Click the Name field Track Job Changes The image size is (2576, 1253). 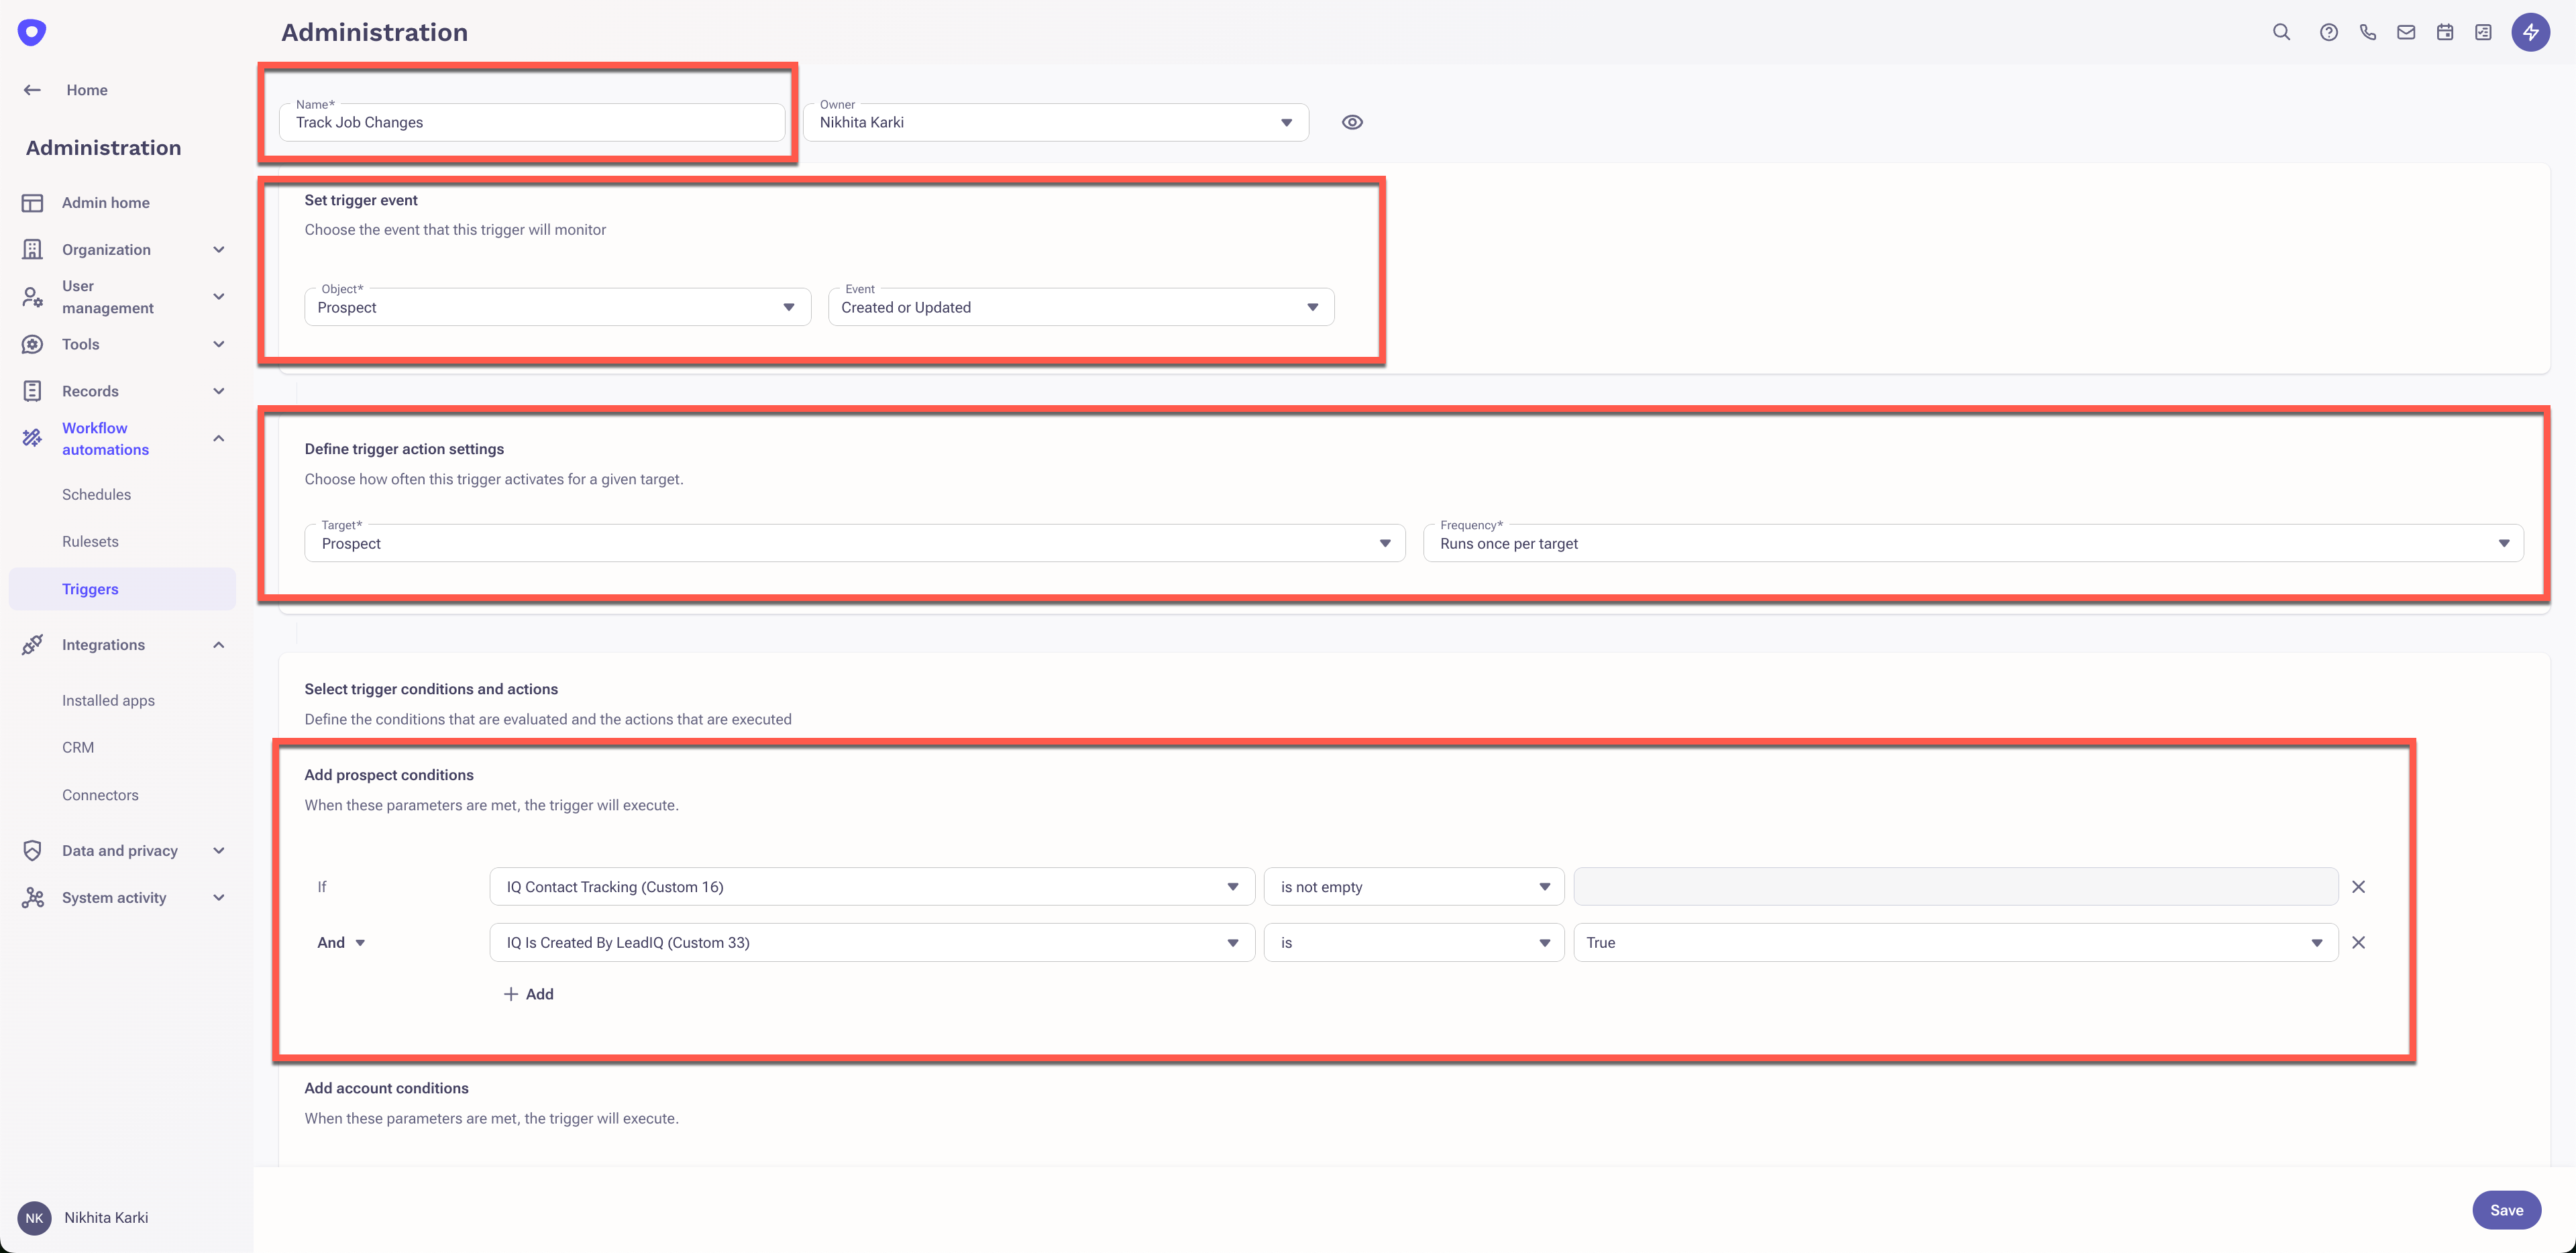(x=531, y=122)
